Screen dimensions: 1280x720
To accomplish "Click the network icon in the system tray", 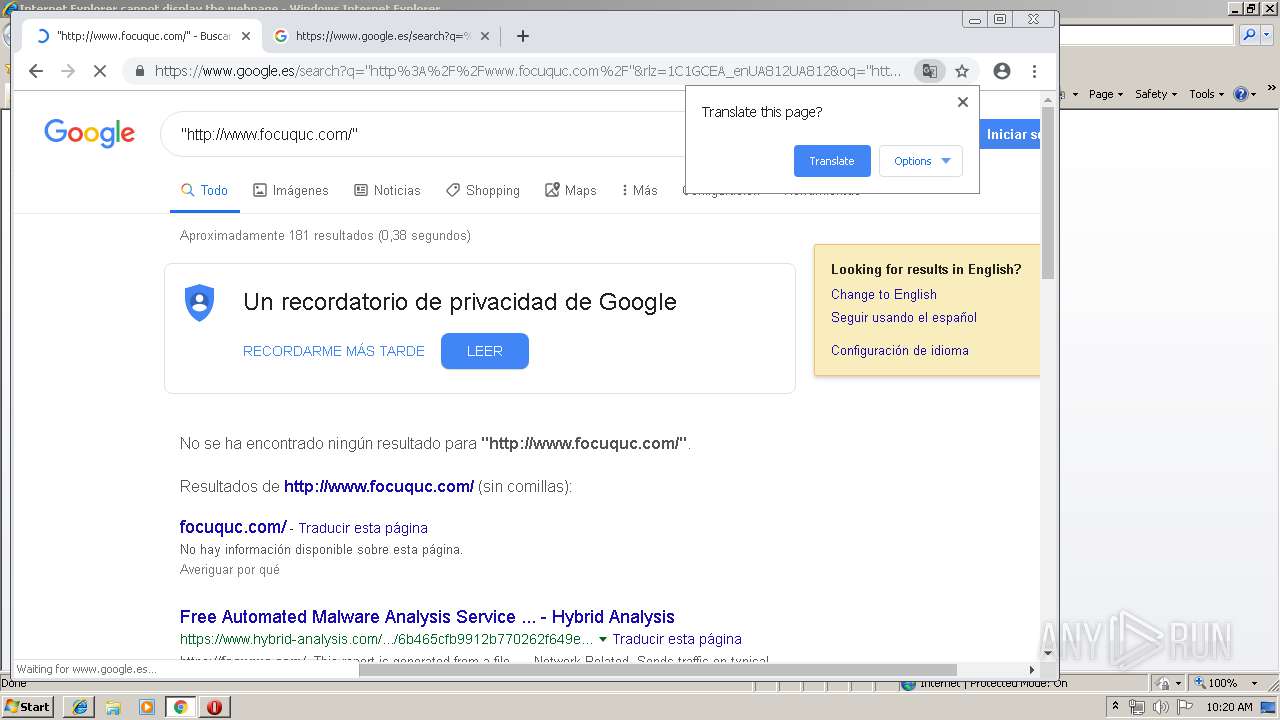I will point(1137,707).
